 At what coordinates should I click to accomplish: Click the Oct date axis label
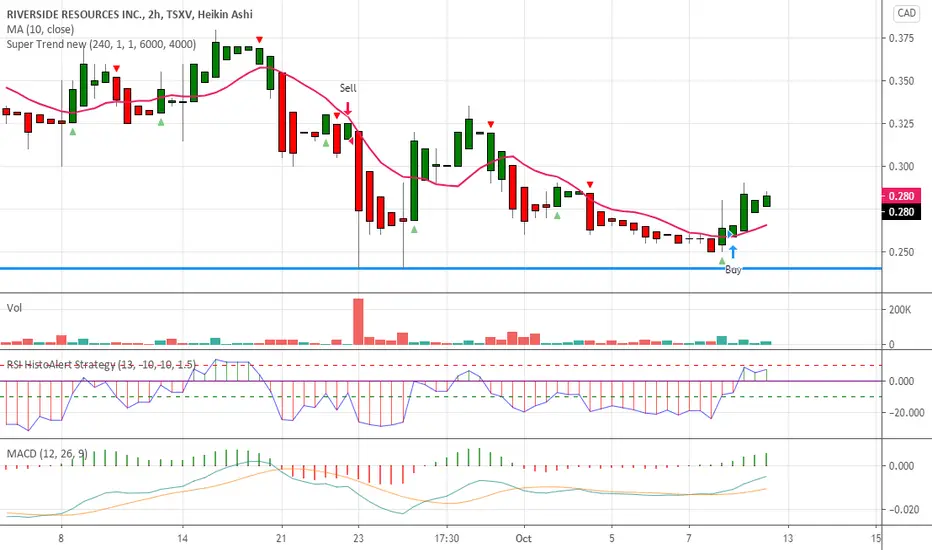tap(524, 538)
